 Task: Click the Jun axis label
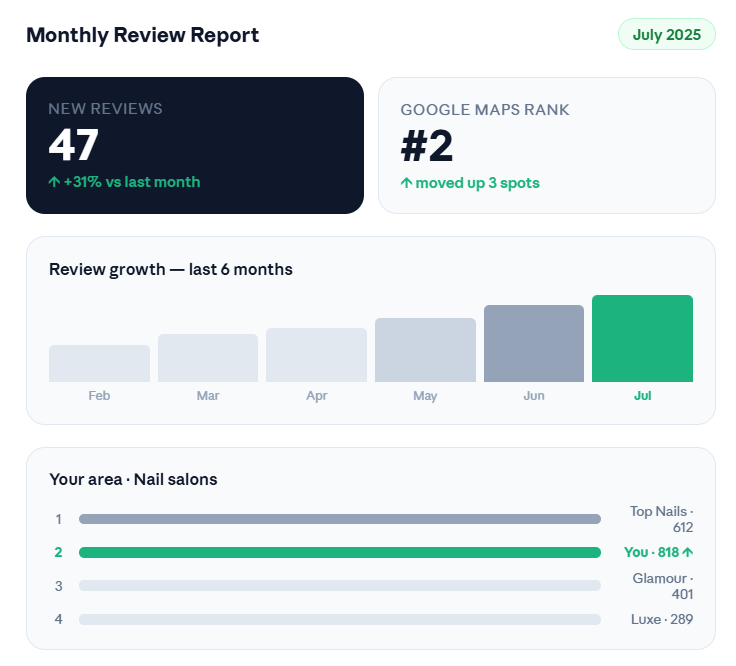(x=534, y=396)
